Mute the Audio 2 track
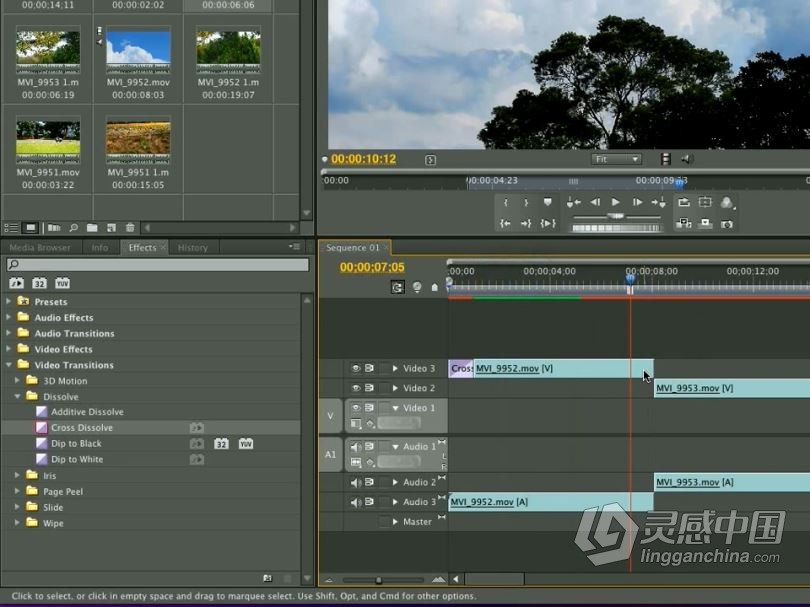The width and height of the screenshot is (810, 607). (356, 482)
